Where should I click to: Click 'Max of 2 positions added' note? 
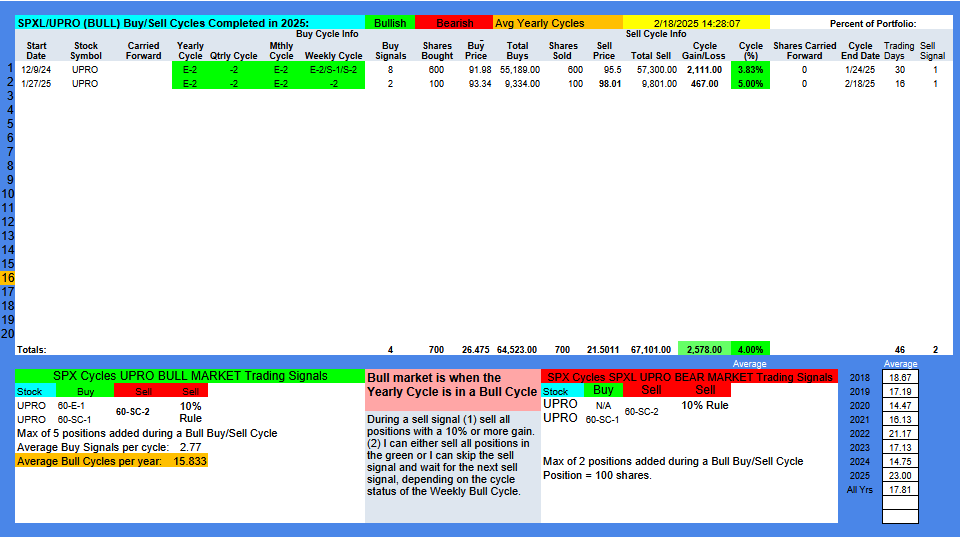click(673, 462)
